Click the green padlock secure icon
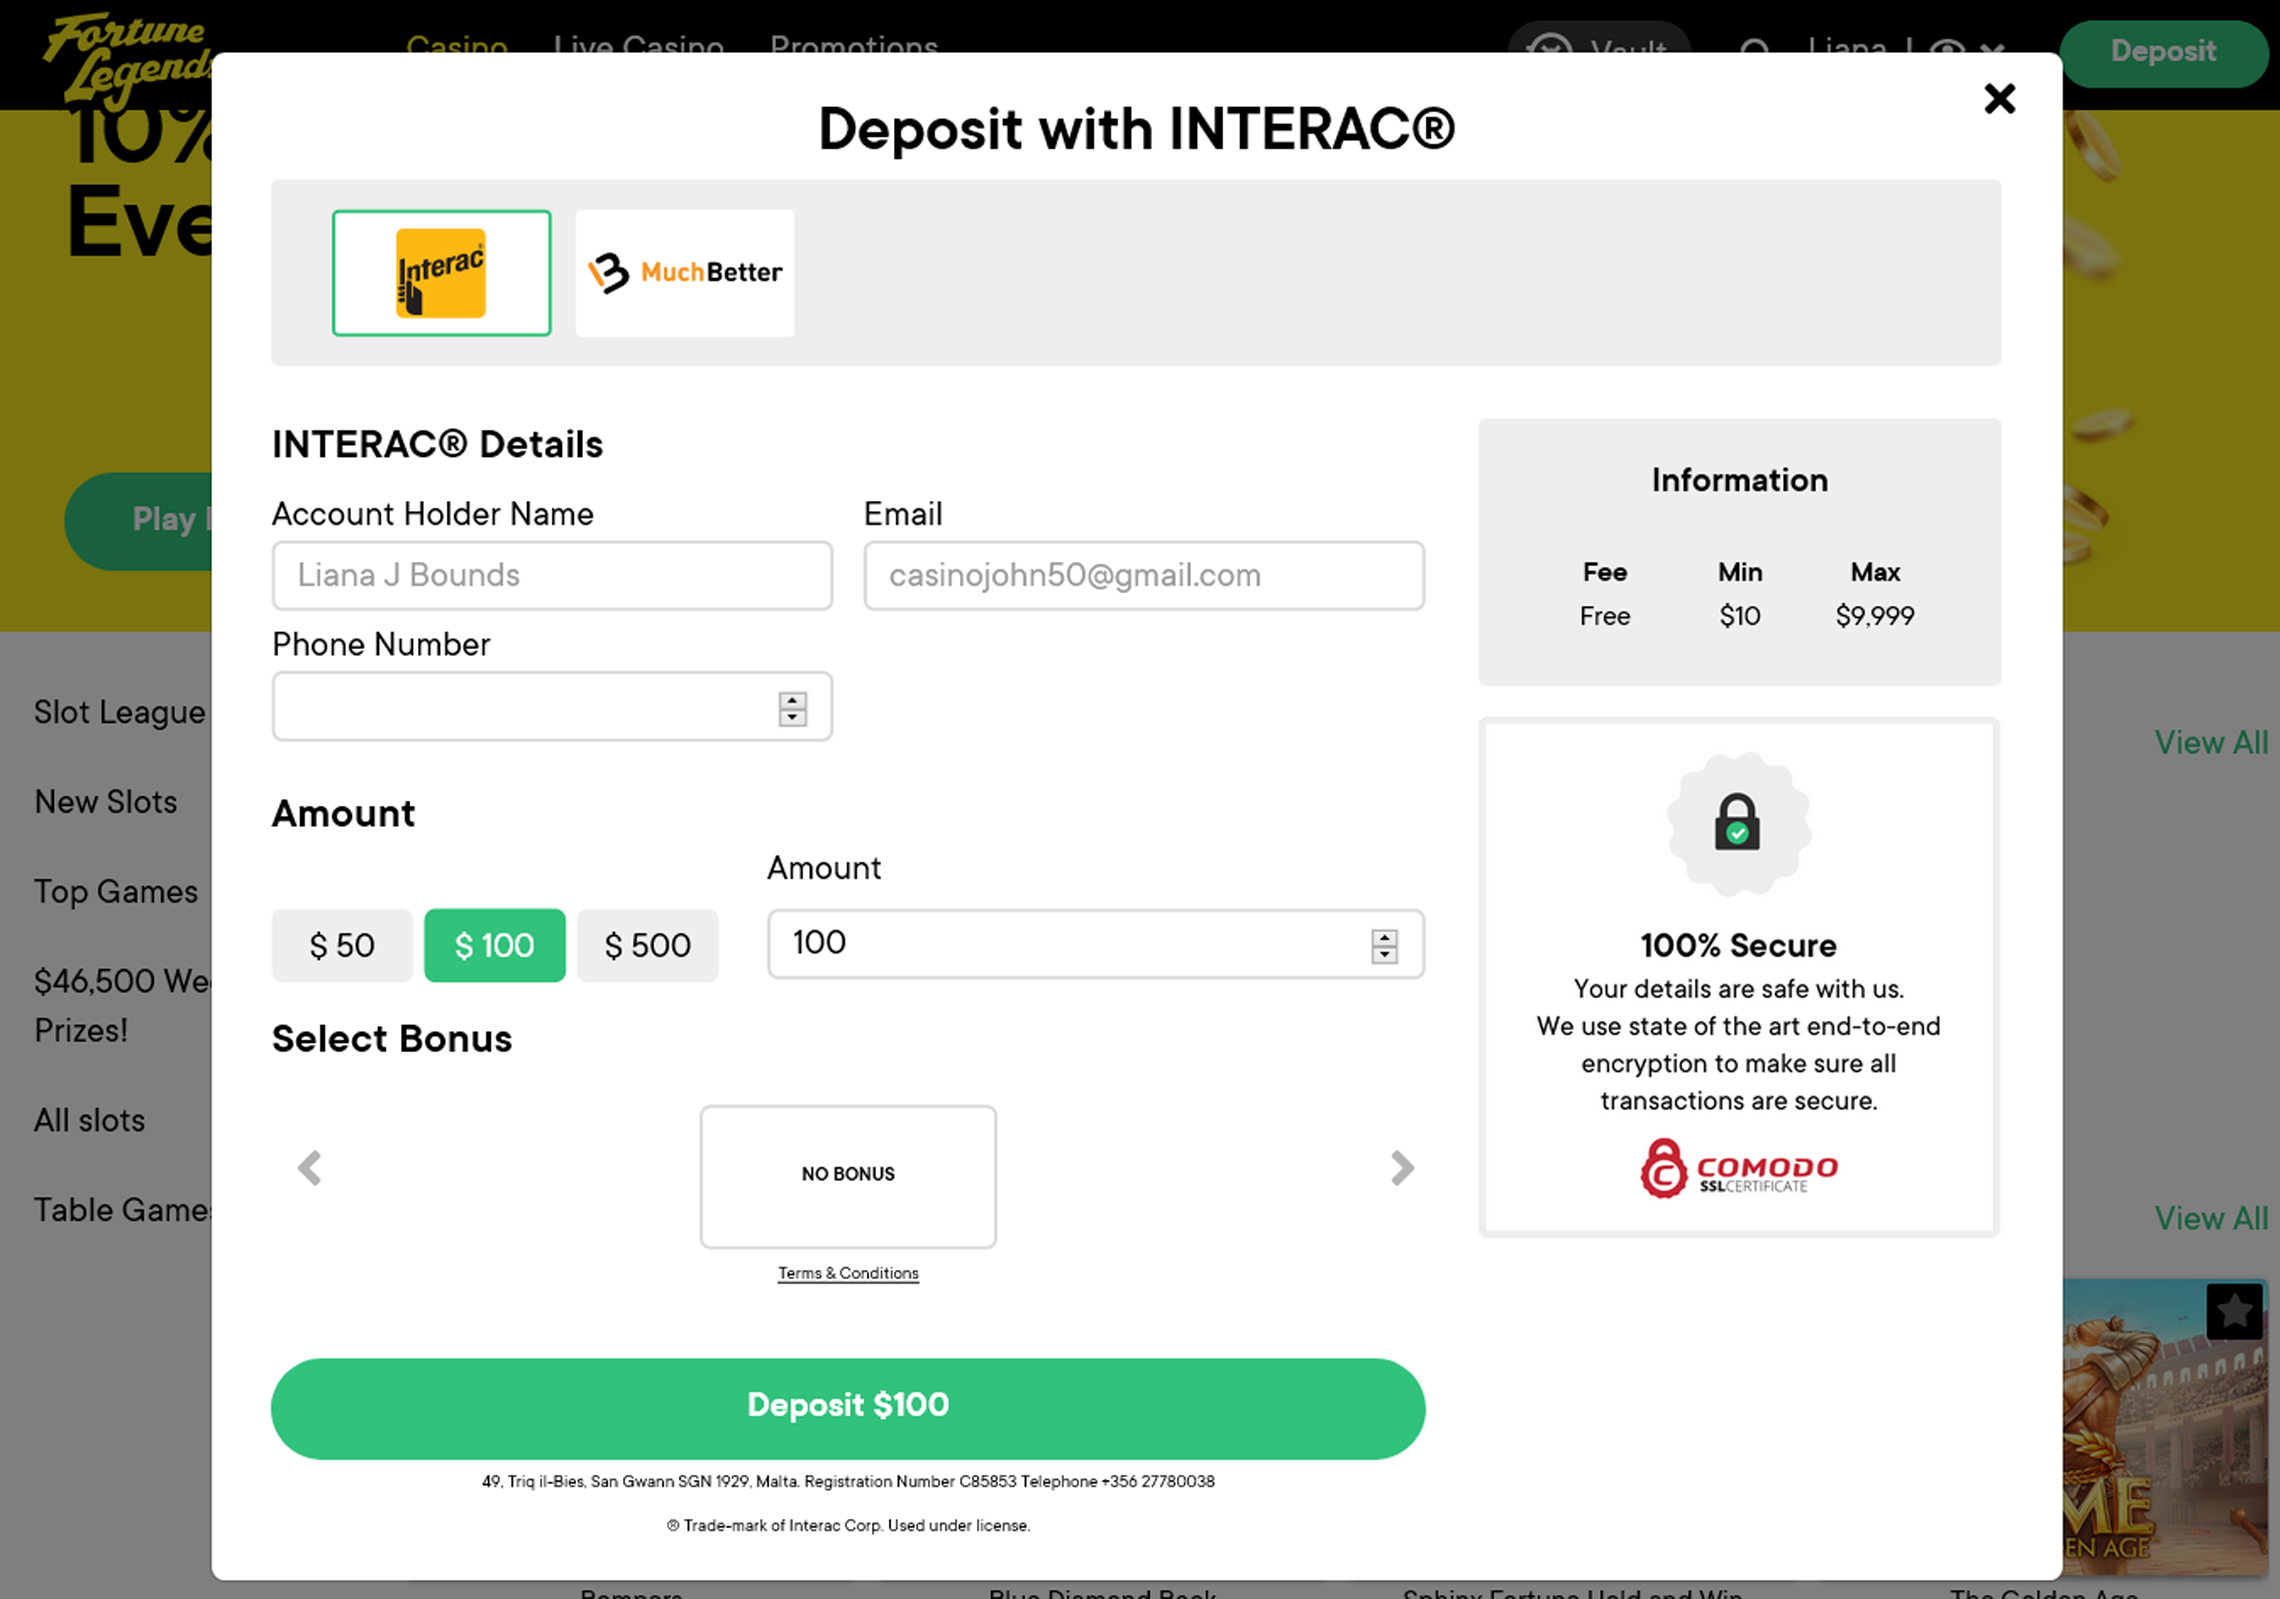 click(x=1738, y=822)
